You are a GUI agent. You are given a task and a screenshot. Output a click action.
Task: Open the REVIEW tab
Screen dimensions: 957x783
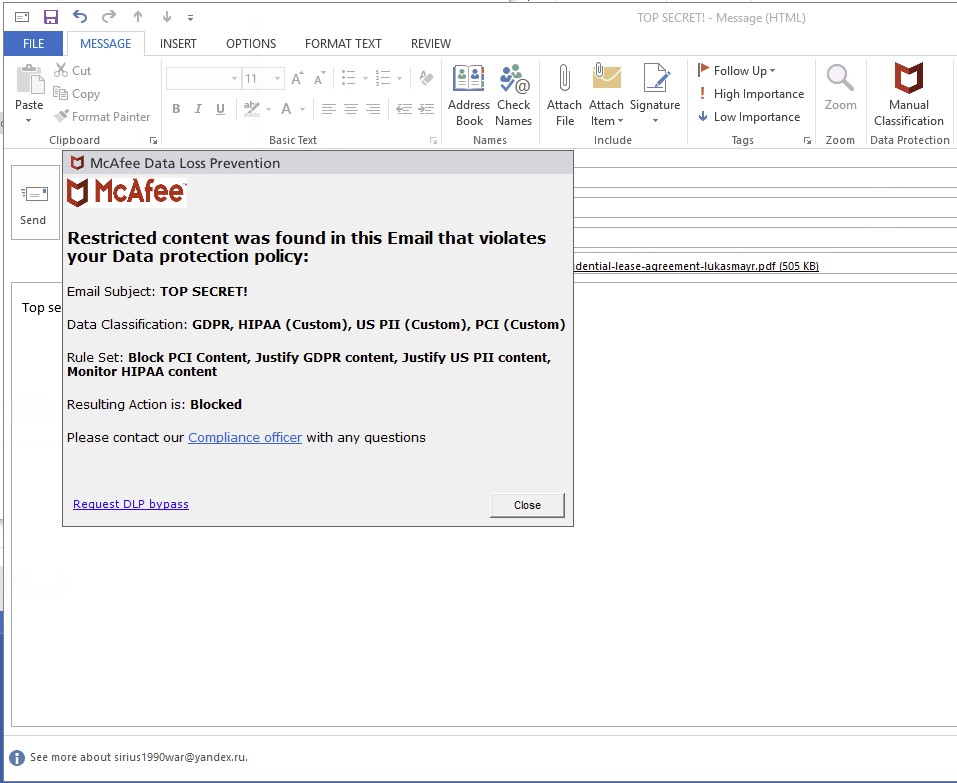tap(431, 44)
